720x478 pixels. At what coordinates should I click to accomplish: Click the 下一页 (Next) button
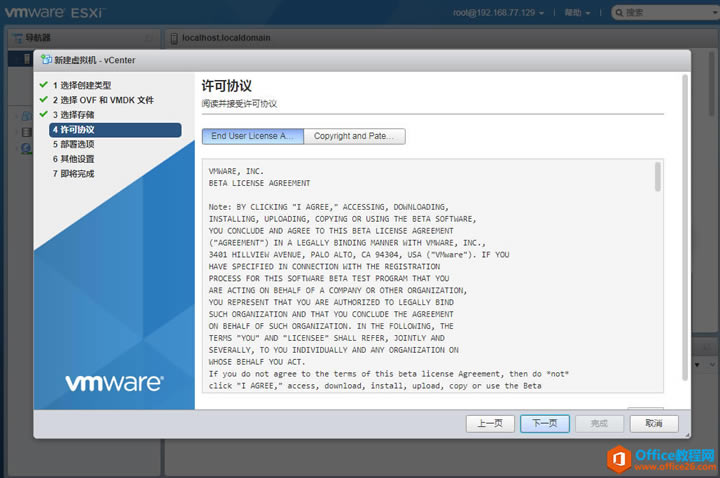pos(545,423)
